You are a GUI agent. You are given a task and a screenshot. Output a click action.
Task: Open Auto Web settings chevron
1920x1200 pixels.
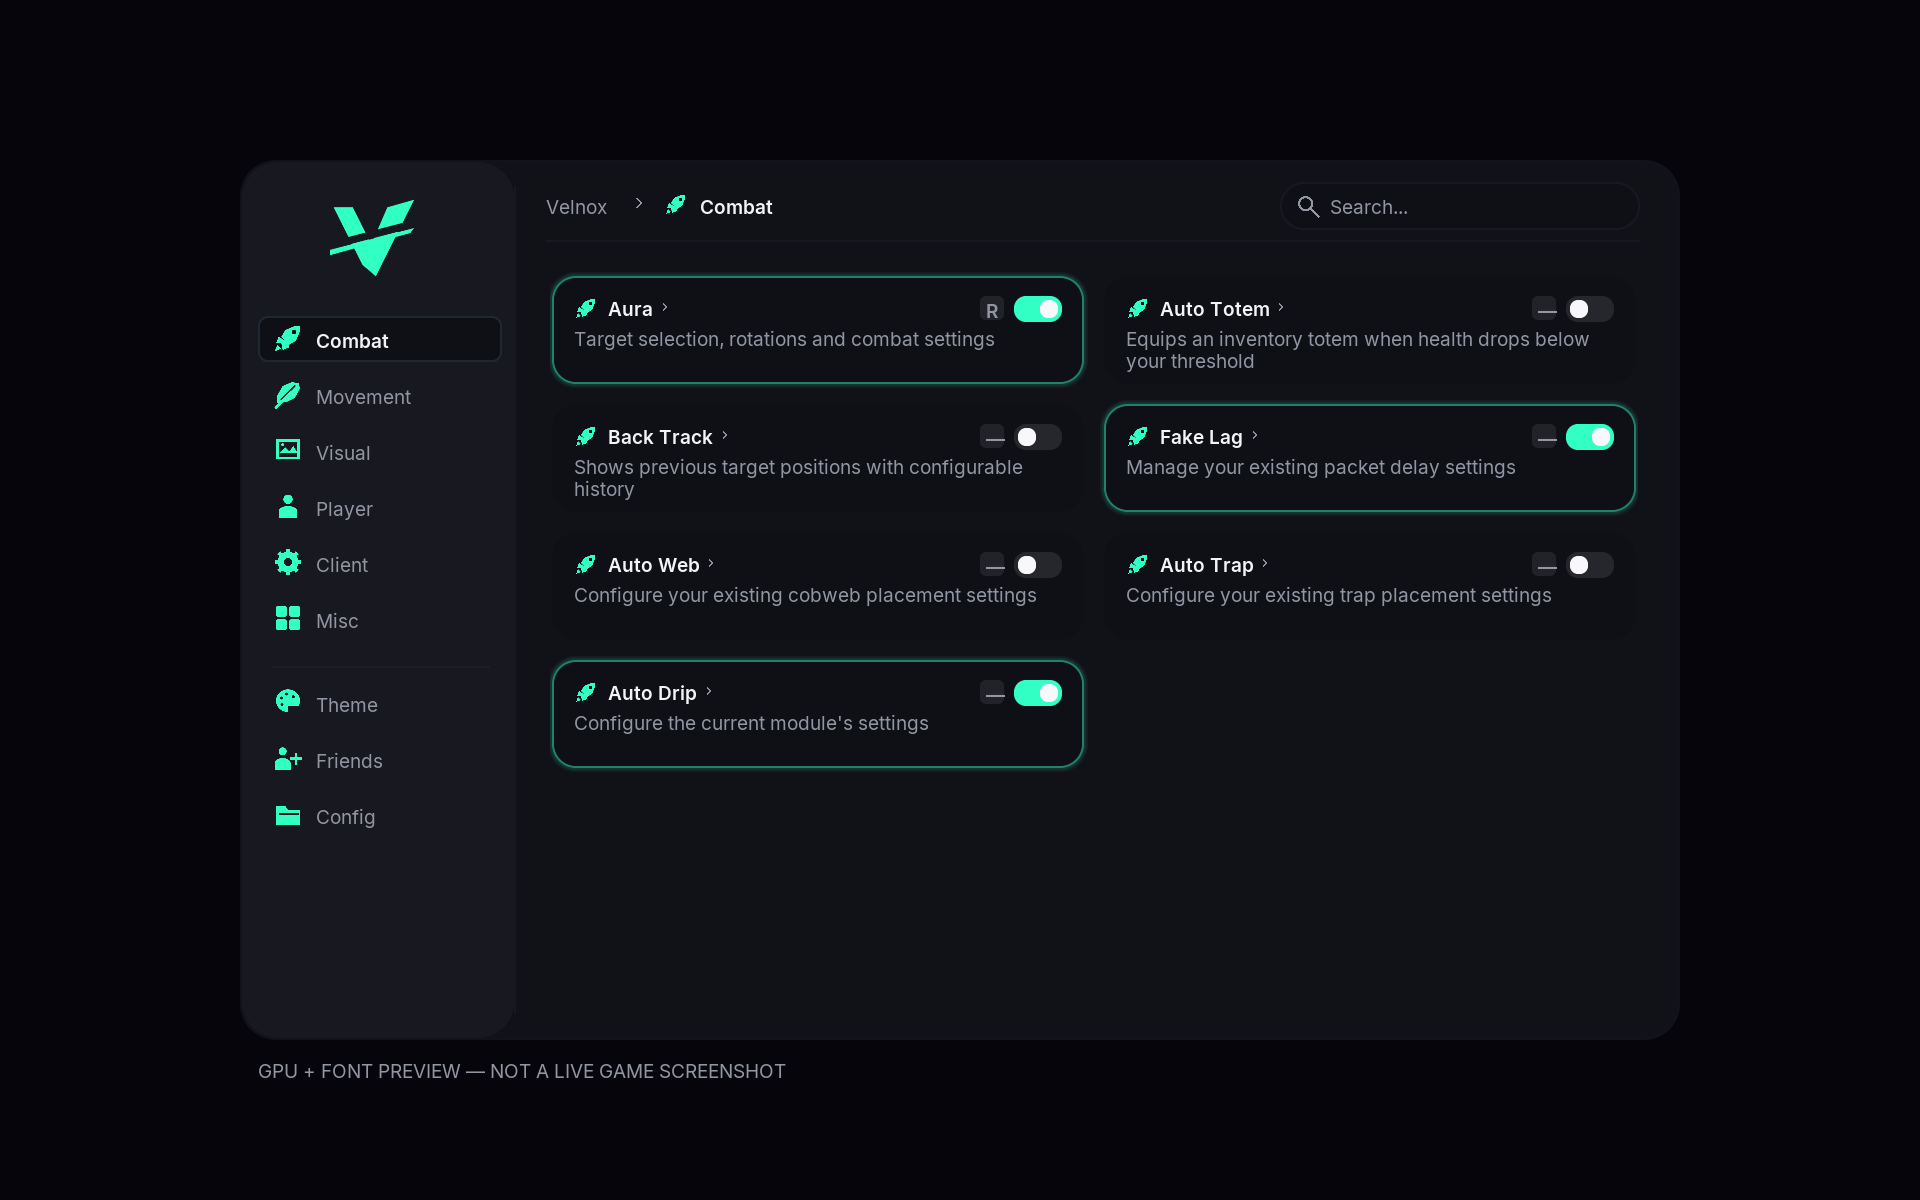point(711,564)
